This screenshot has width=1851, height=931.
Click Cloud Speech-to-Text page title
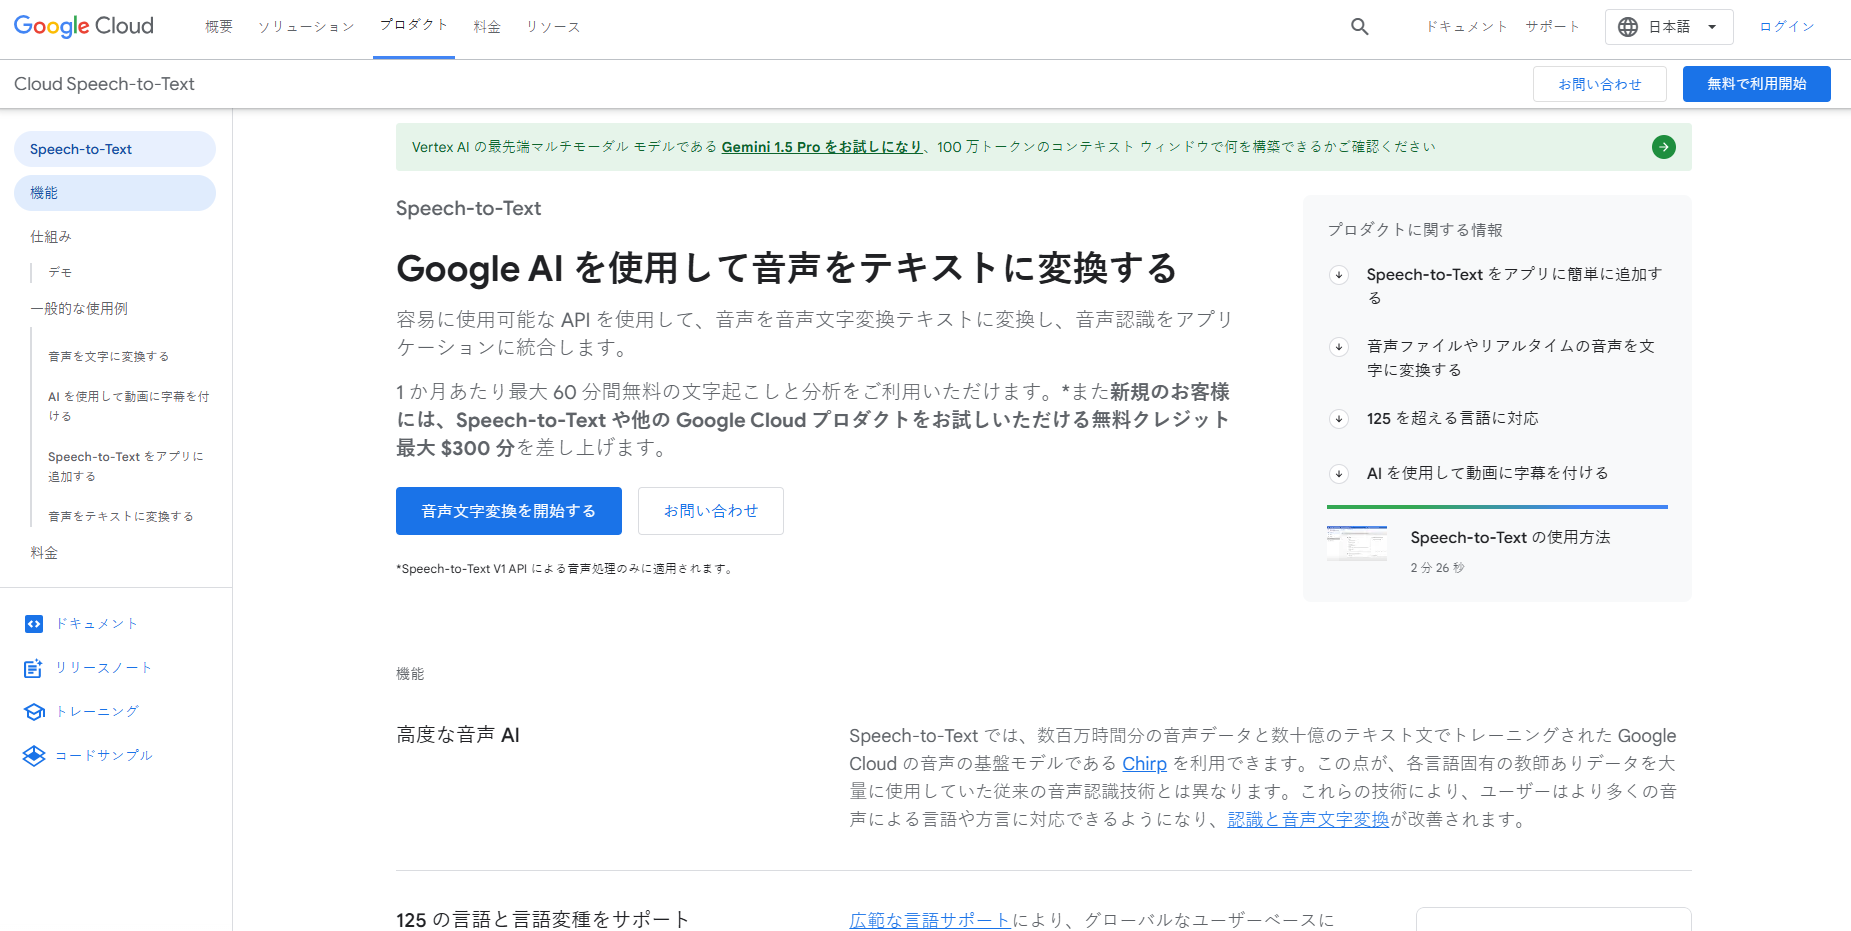pyautogui.click(x=104, y=84)
